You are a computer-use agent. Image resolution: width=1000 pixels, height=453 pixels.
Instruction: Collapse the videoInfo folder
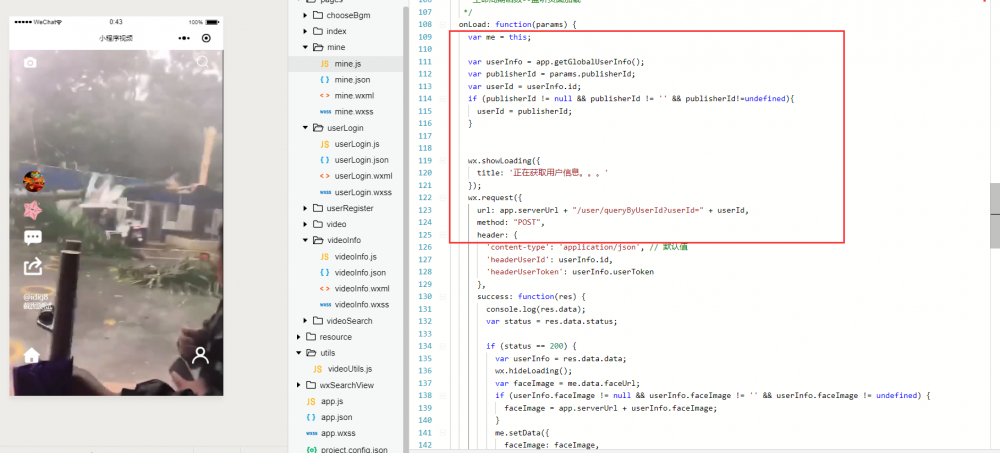[x=305, y=241]
